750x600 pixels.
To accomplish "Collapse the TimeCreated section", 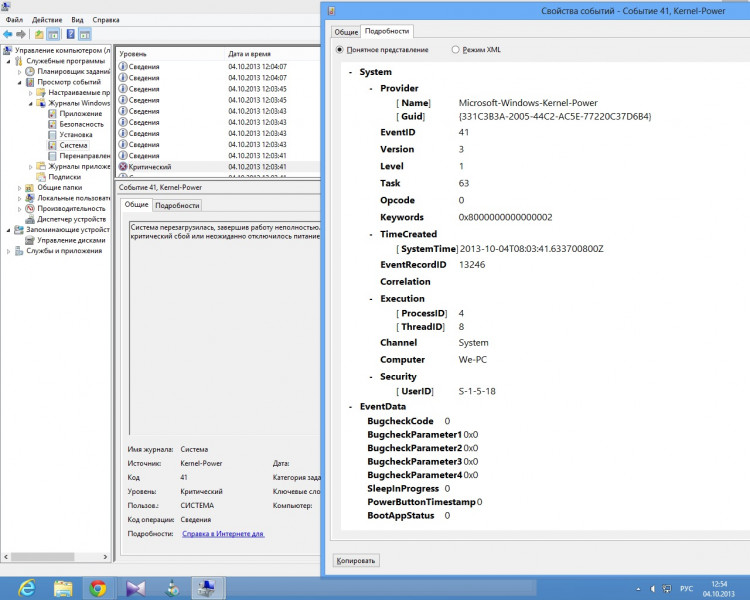I will click(x=371, y=234).
